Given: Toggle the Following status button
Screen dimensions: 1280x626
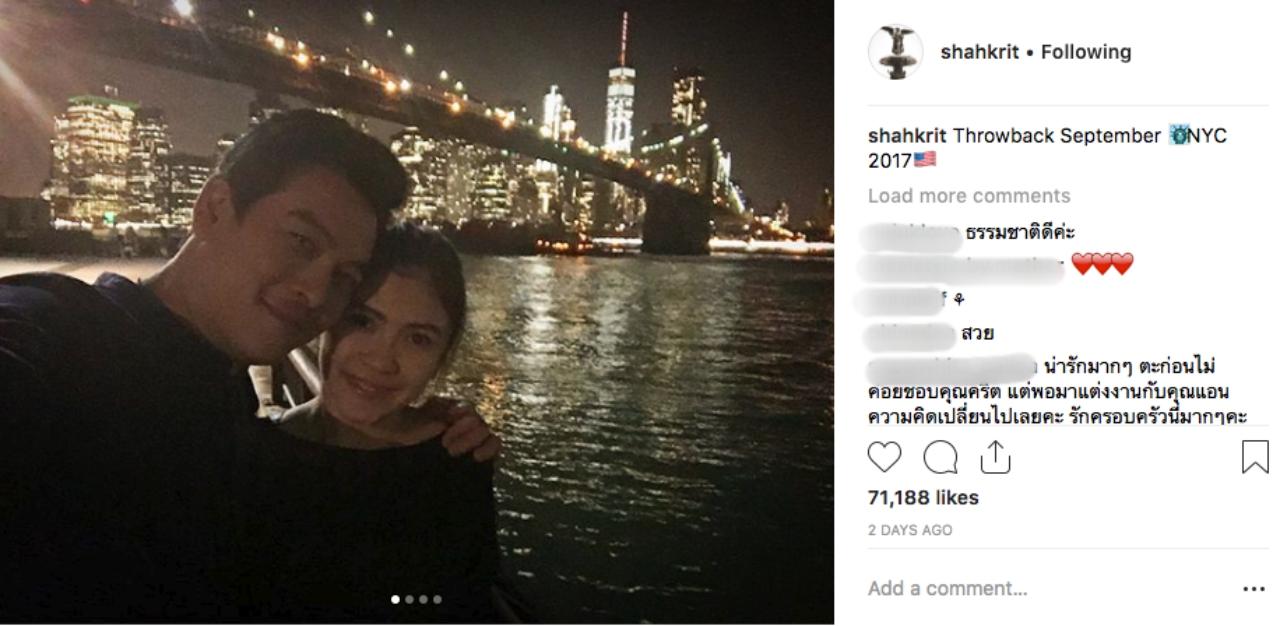Looking at the screenshot, I should click(1086, 52).
